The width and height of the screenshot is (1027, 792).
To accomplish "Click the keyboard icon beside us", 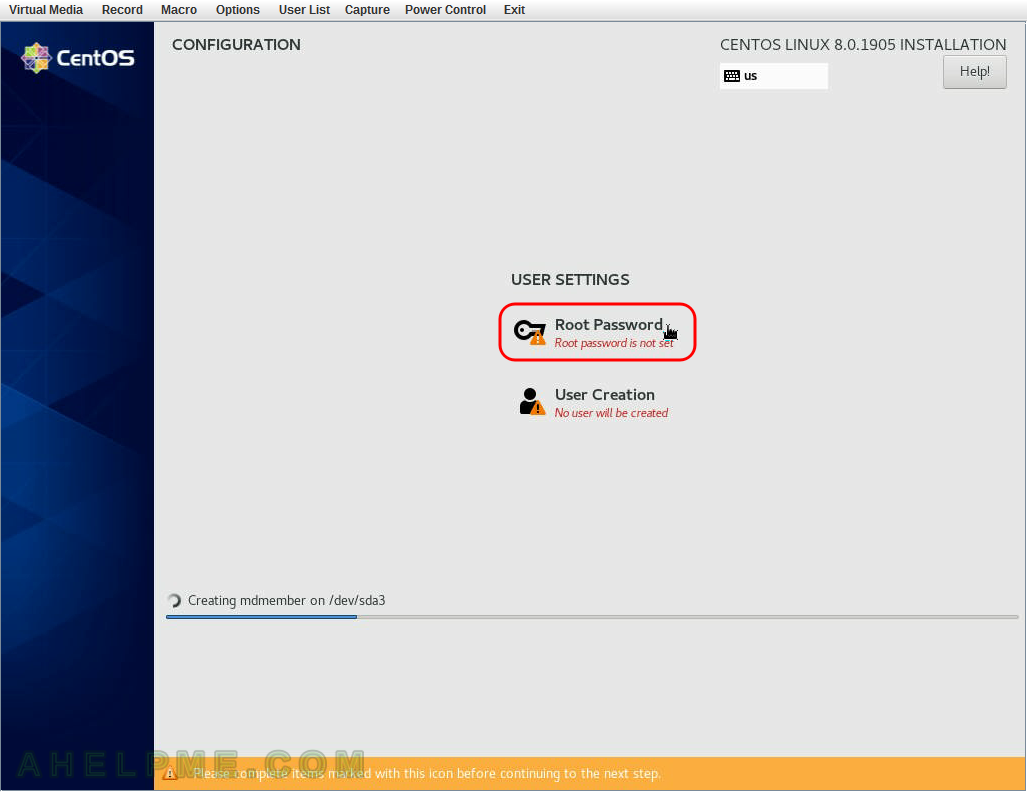I will point(732,76).
